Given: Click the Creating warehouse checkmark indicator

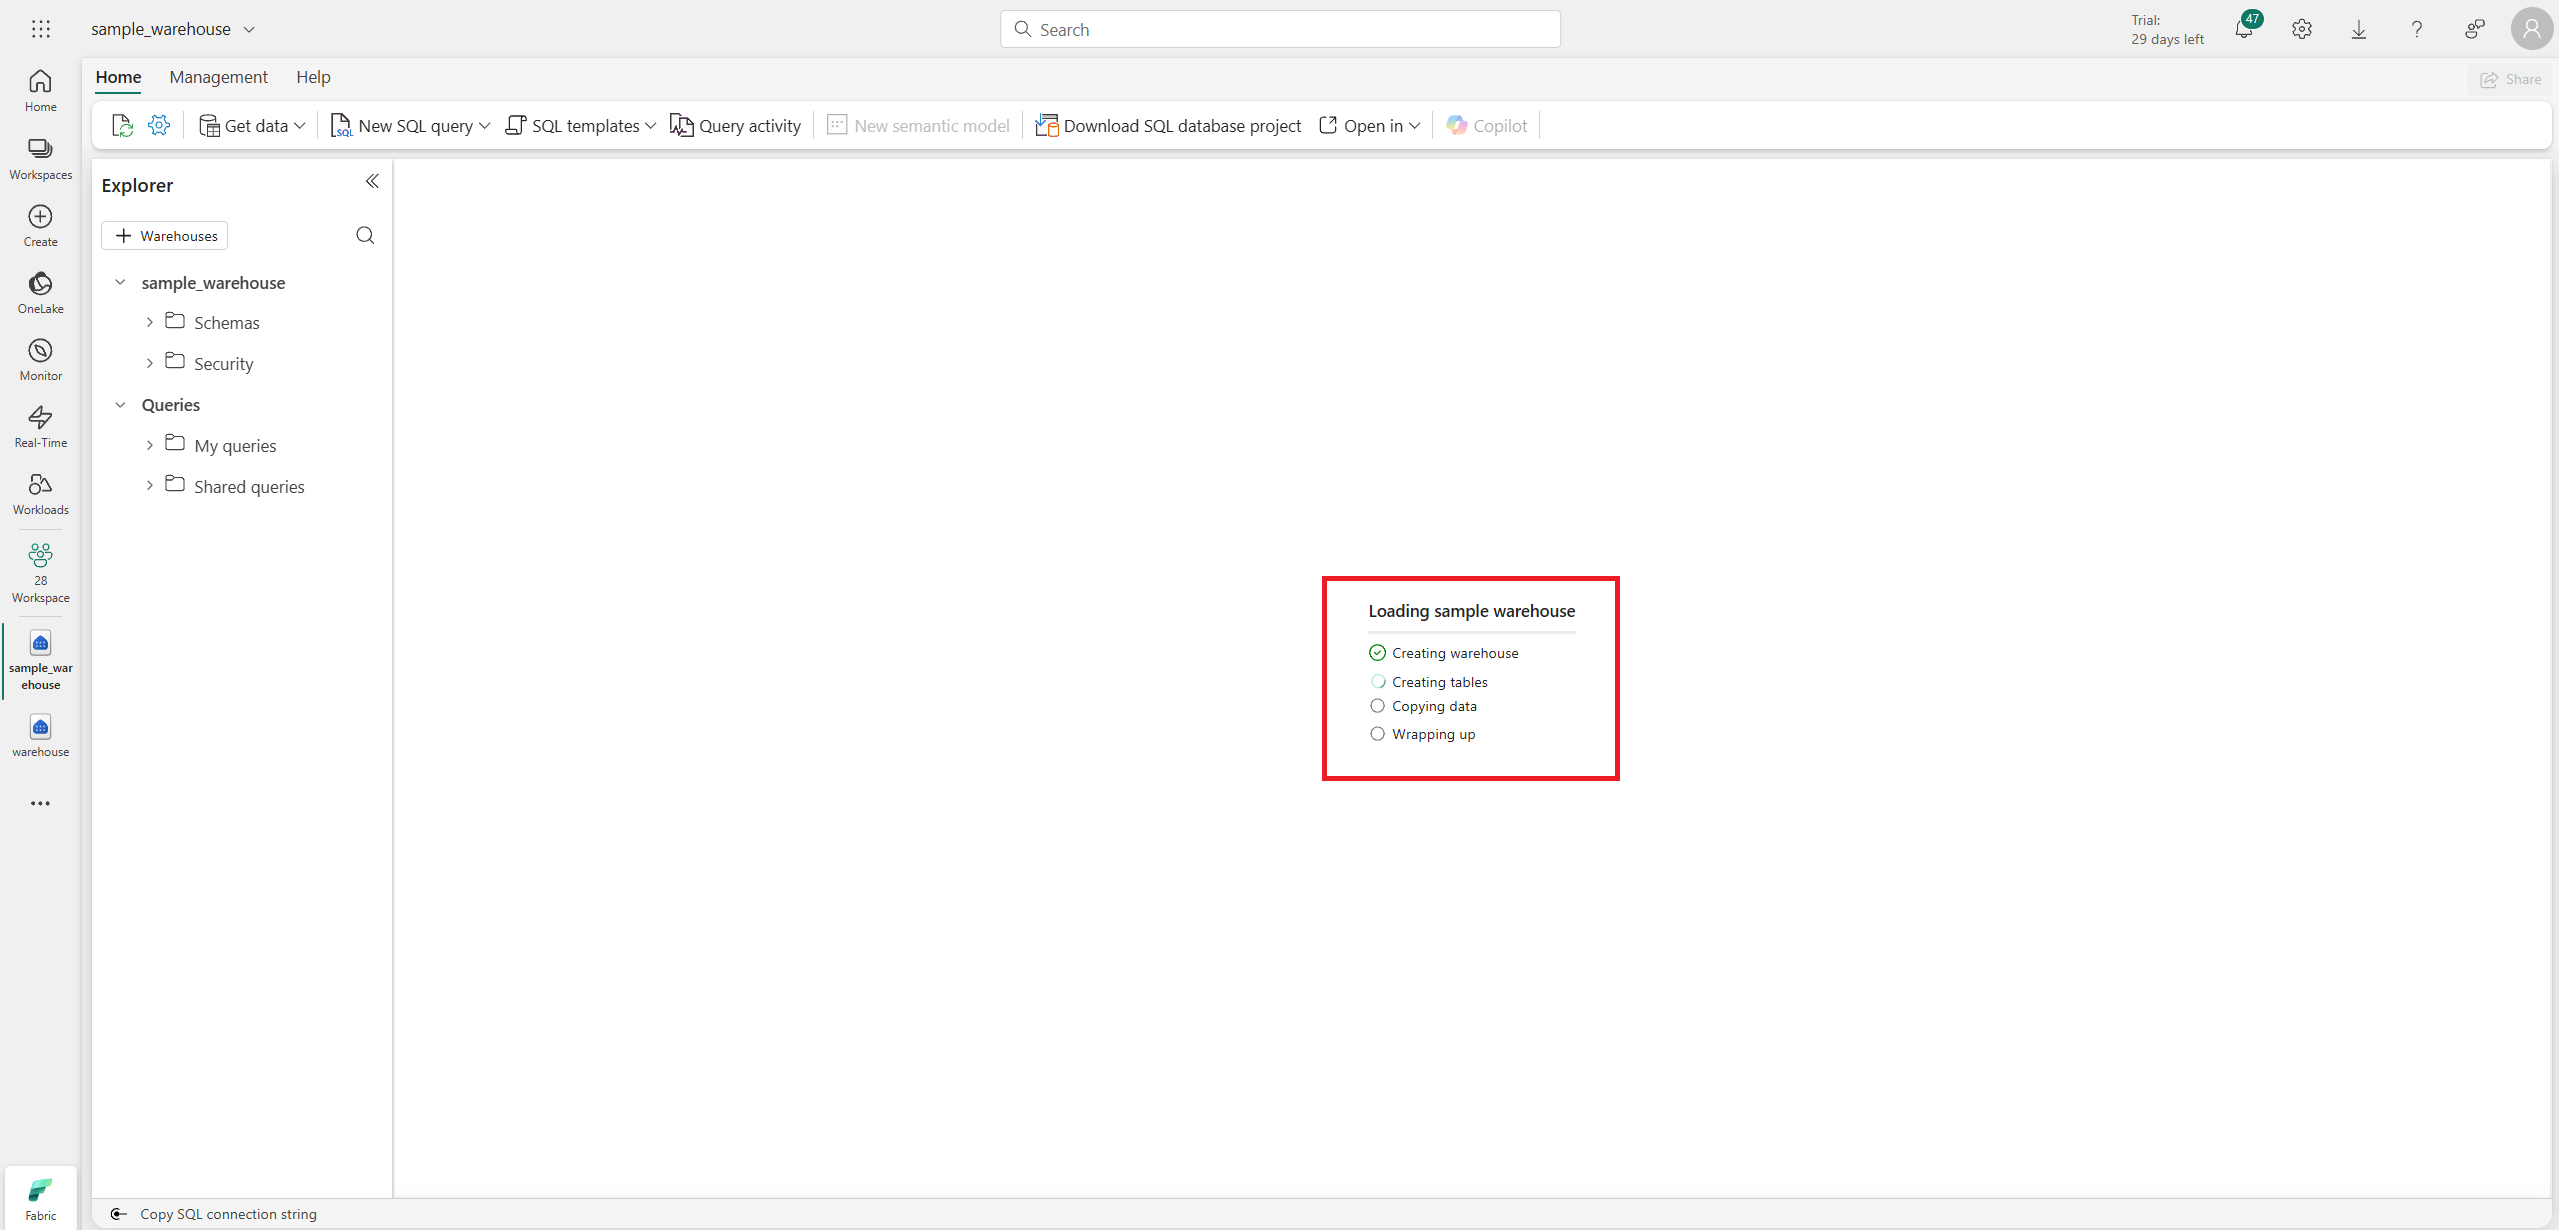Looking at the screenshot, I should 1377,653.
